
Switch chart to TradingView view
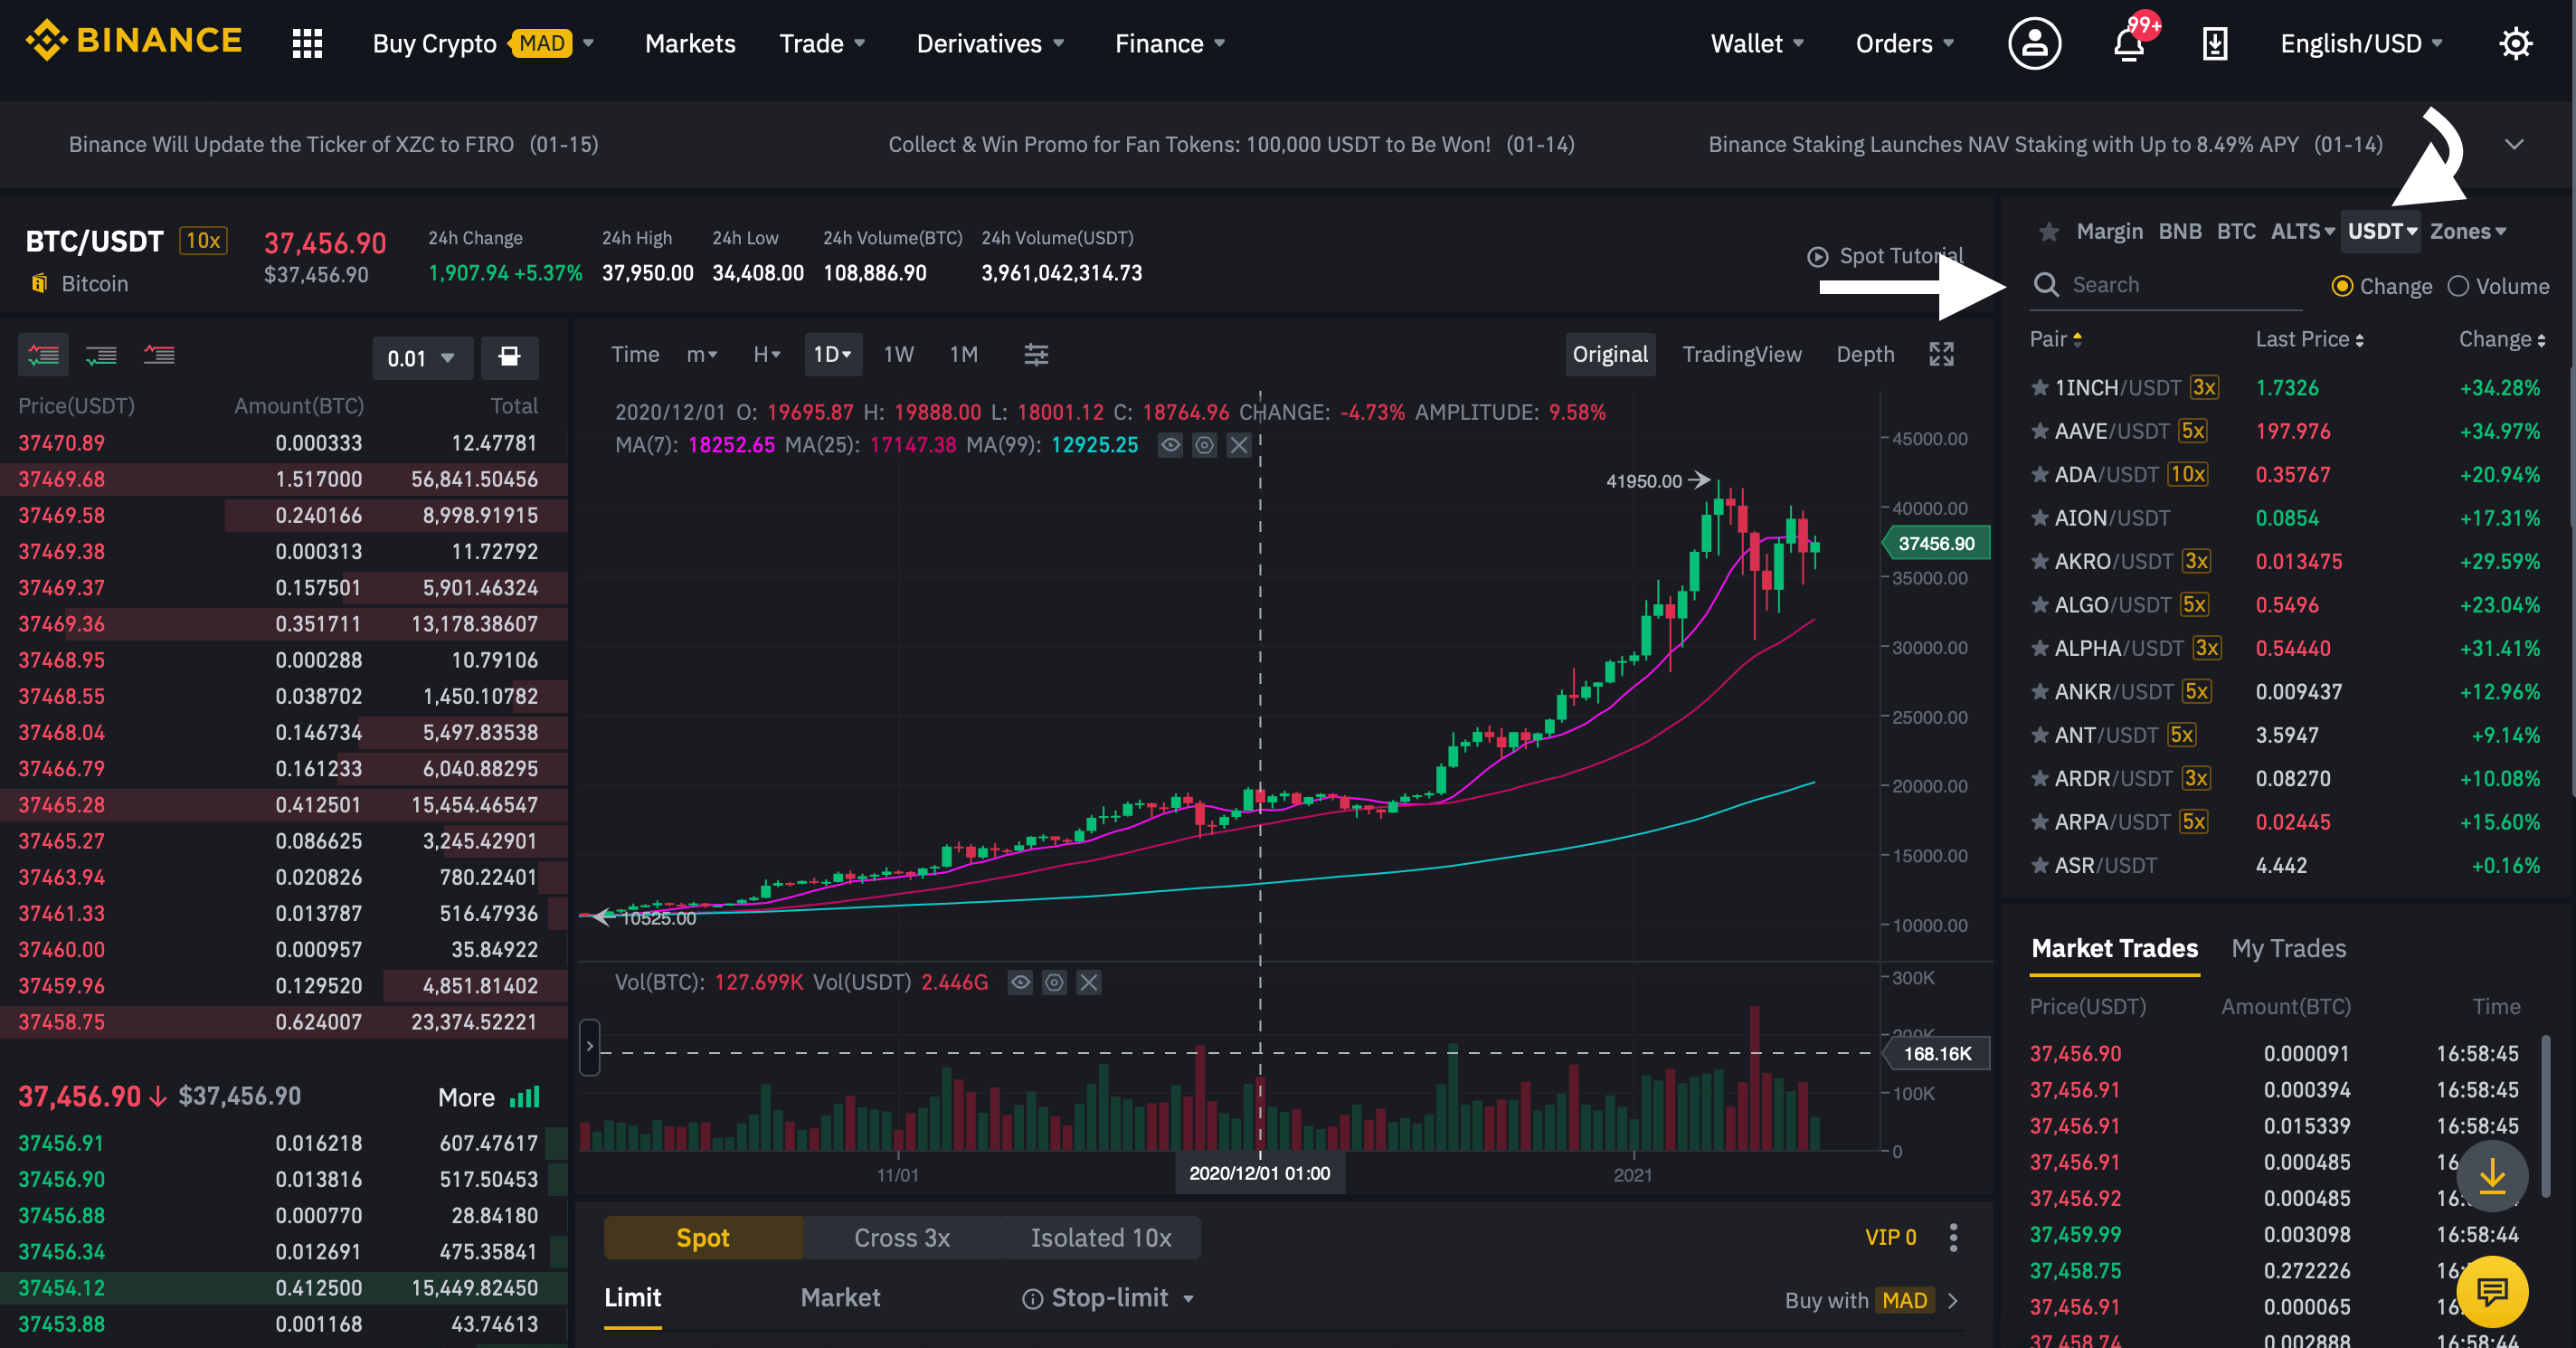tap(1742, 354)
